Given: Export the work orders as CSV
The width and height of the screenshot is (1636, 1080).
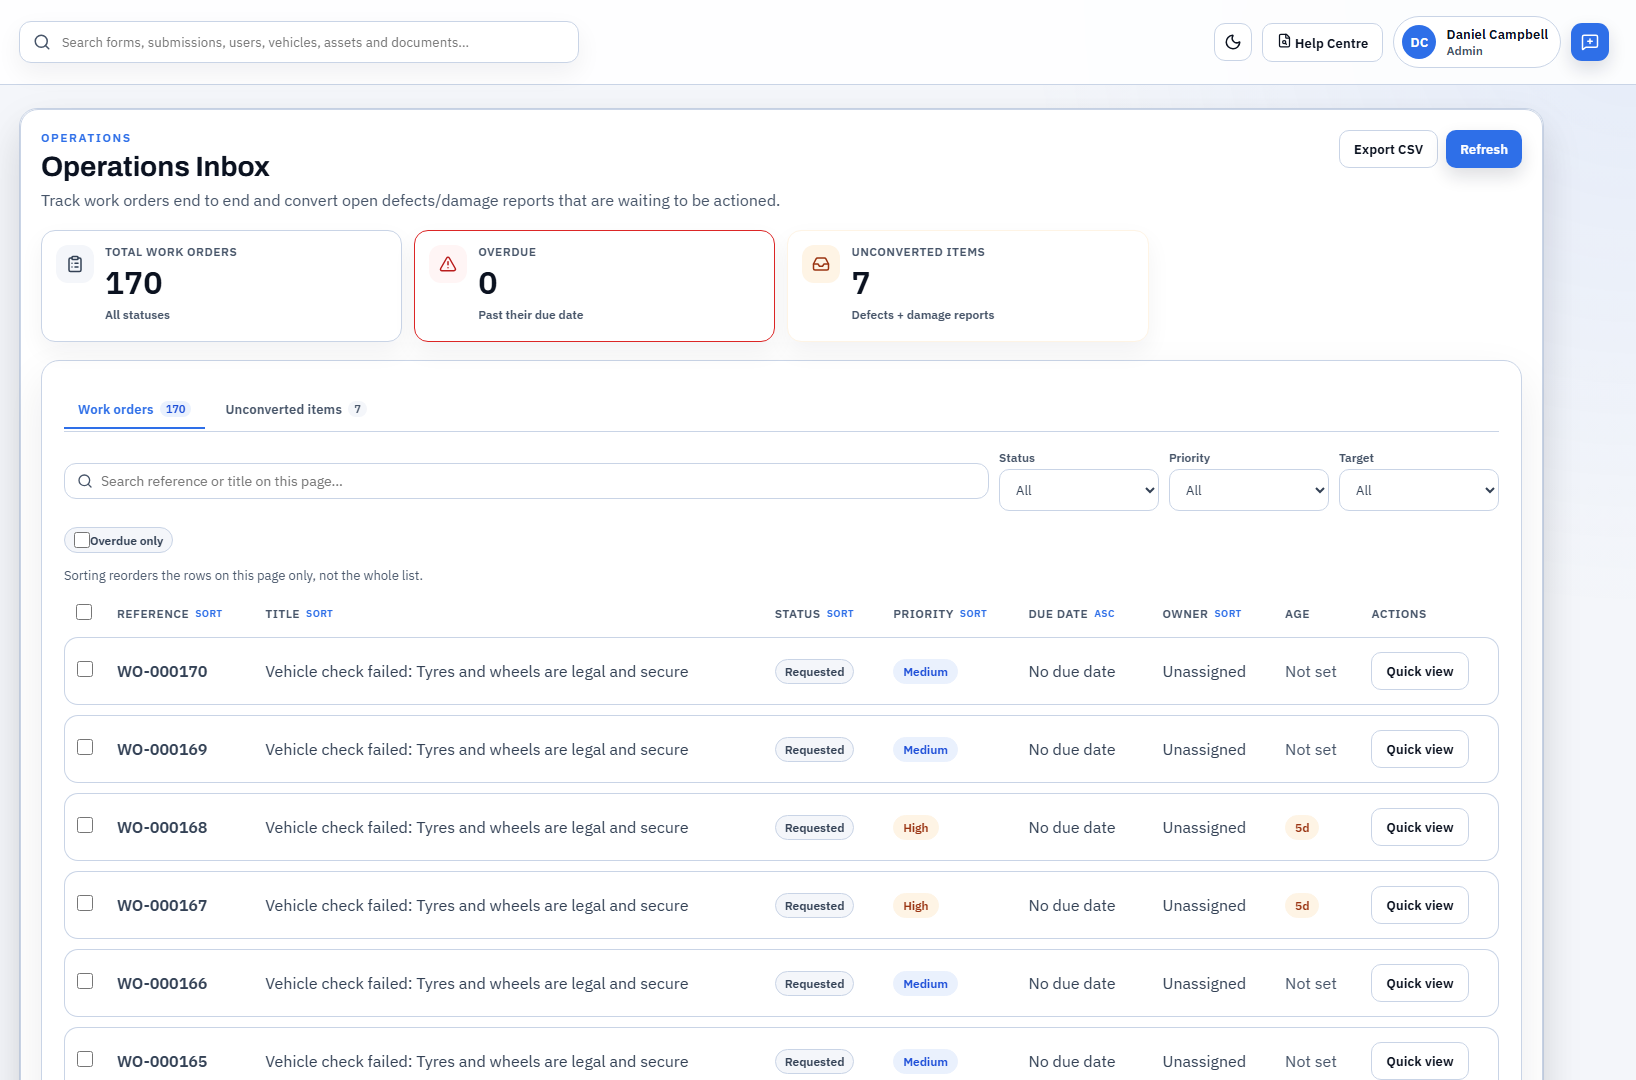Looking at the screenshot, I should 1388,149.
